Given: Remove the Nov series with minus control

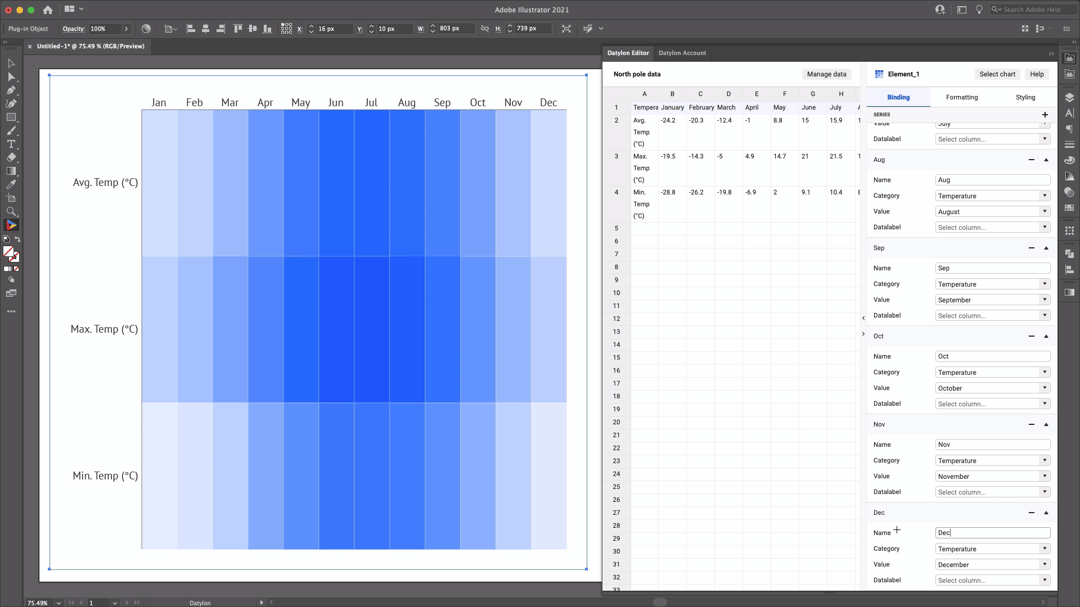Looking at the screenshot, I should click(1032, 424).
